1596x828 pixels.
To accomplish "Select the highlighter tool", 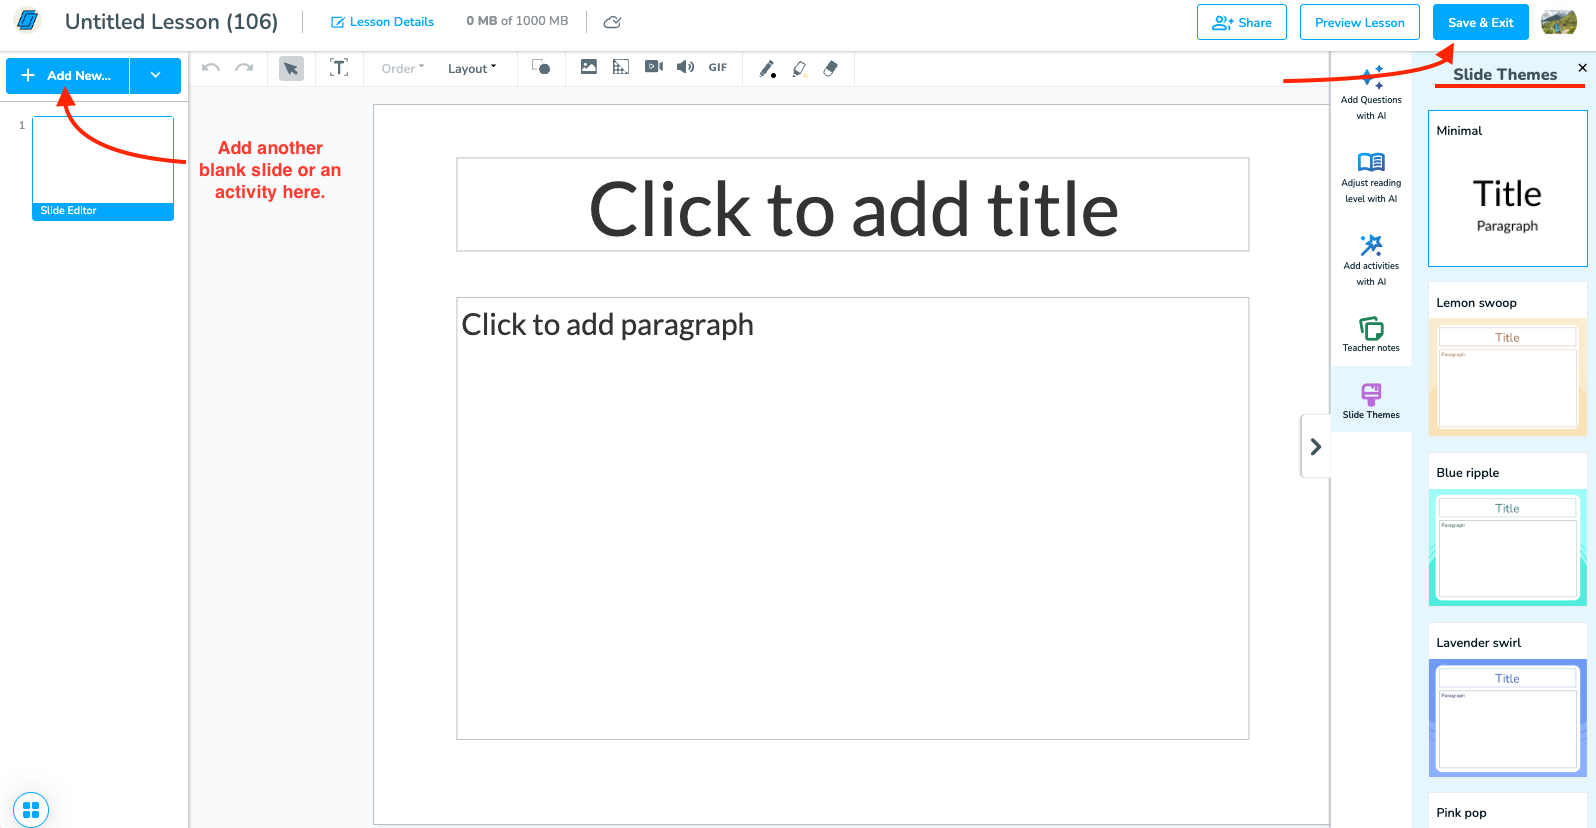I will click(799, 68).
